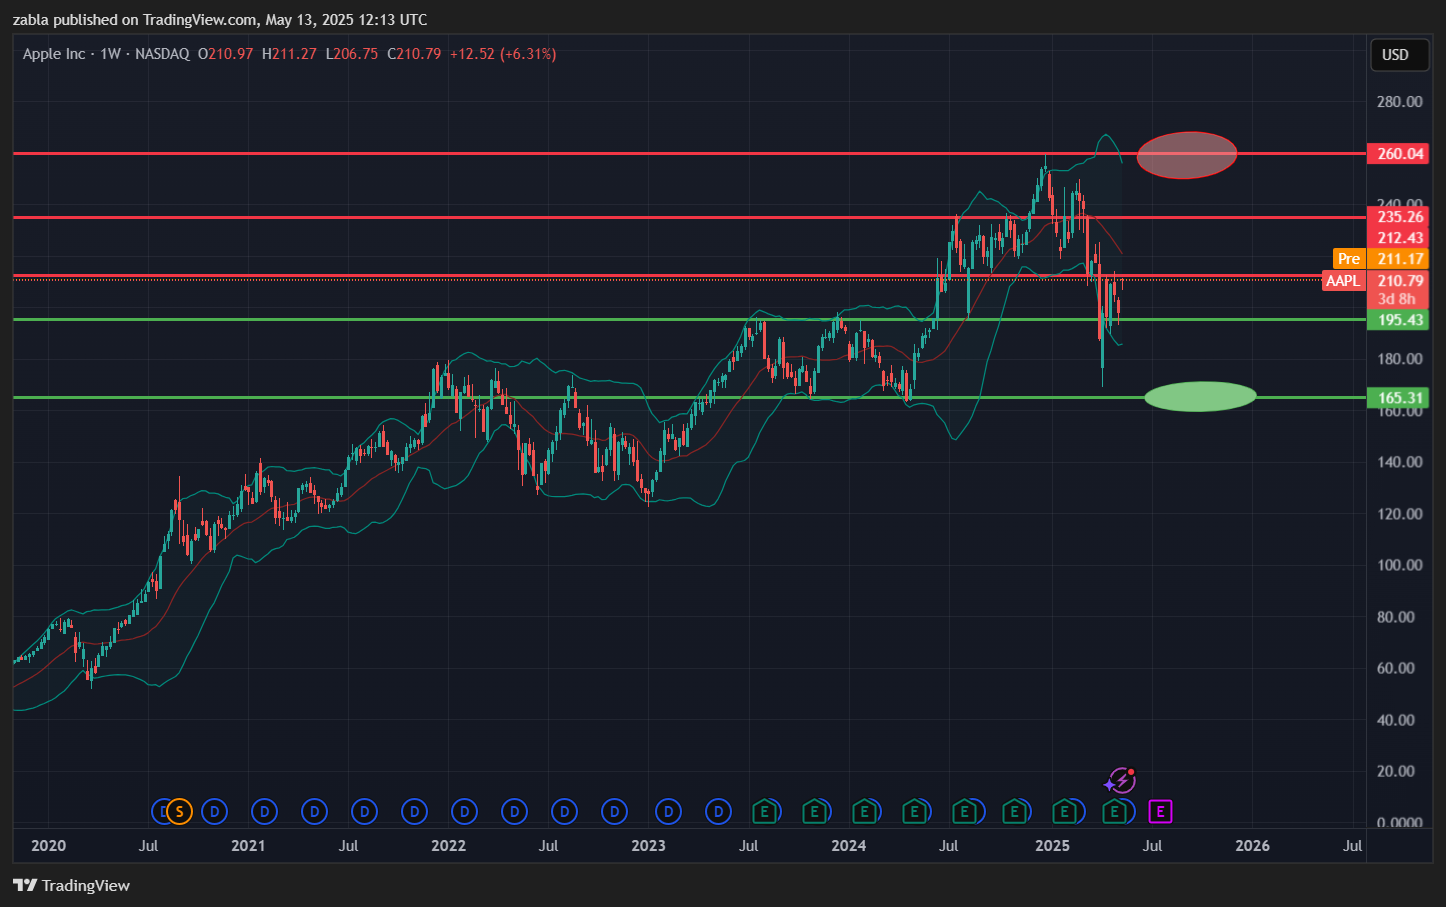This screenshot has width=1446, height=907.
Task: Click the green 165.31 price label
Action: (1400, 398)
